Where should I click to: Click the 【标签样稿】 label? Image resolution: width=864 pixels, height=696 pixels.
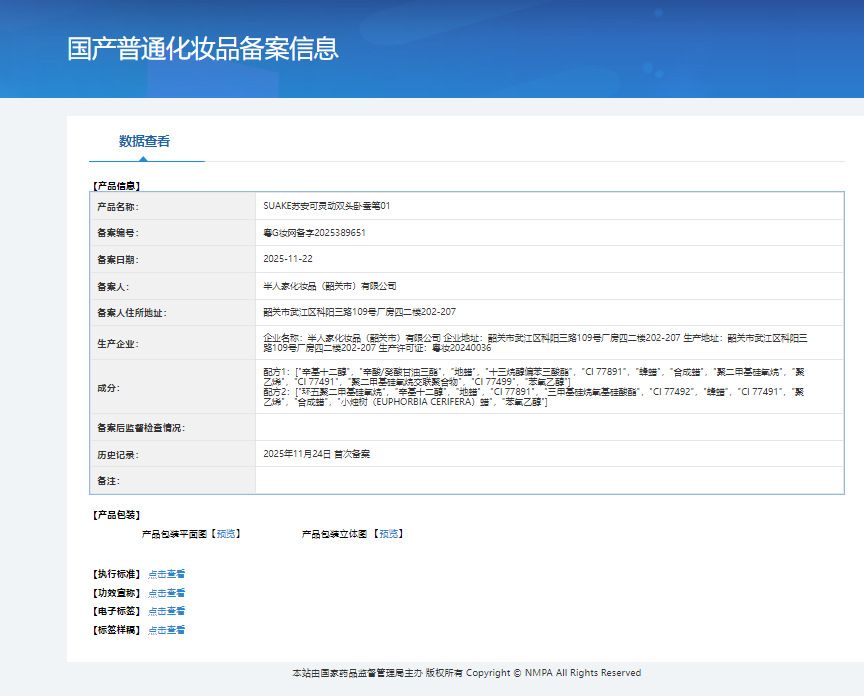pyautogui.click(x=116, y=629)
